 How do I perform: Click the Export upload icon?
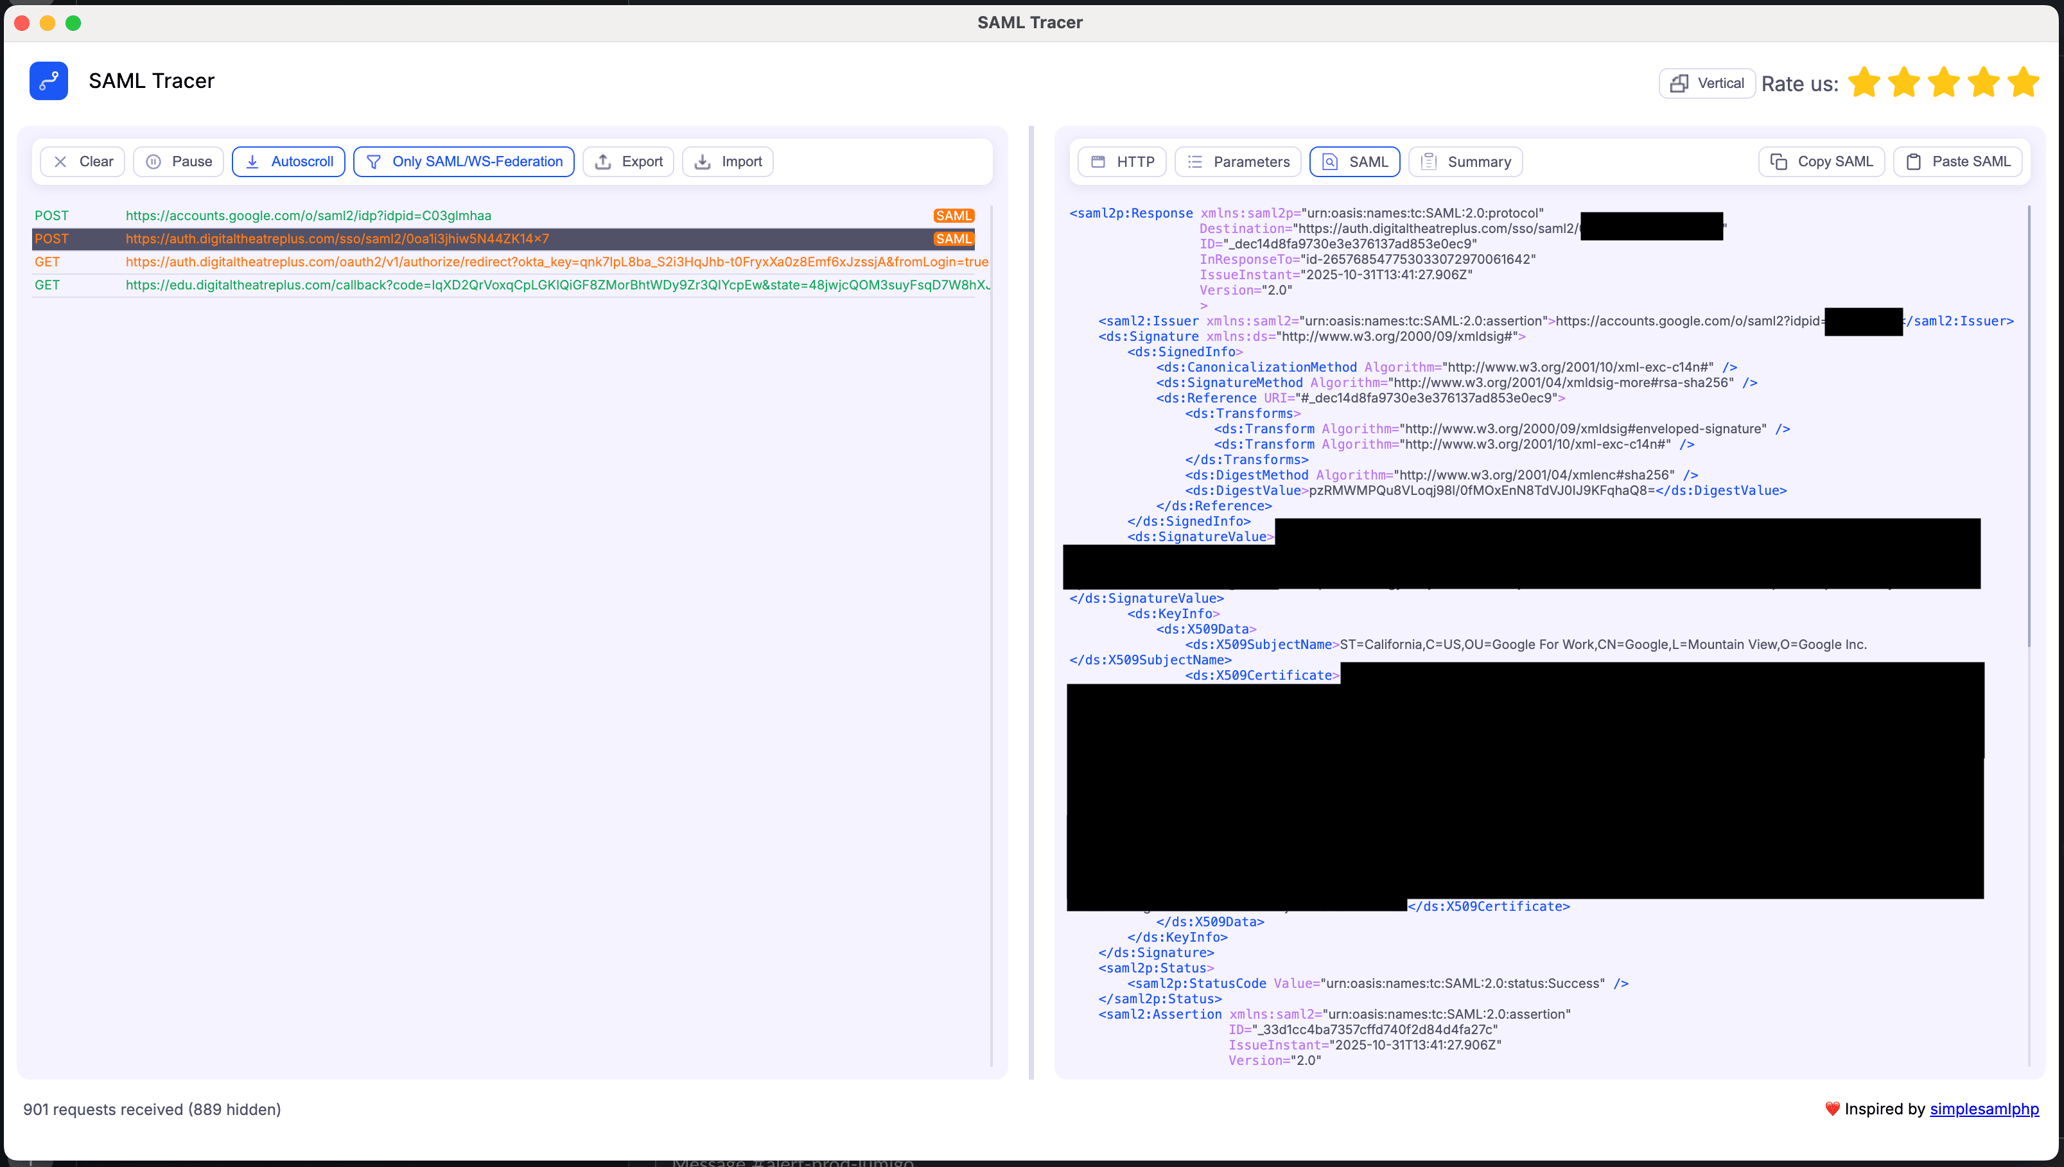[x=603, y=161]
